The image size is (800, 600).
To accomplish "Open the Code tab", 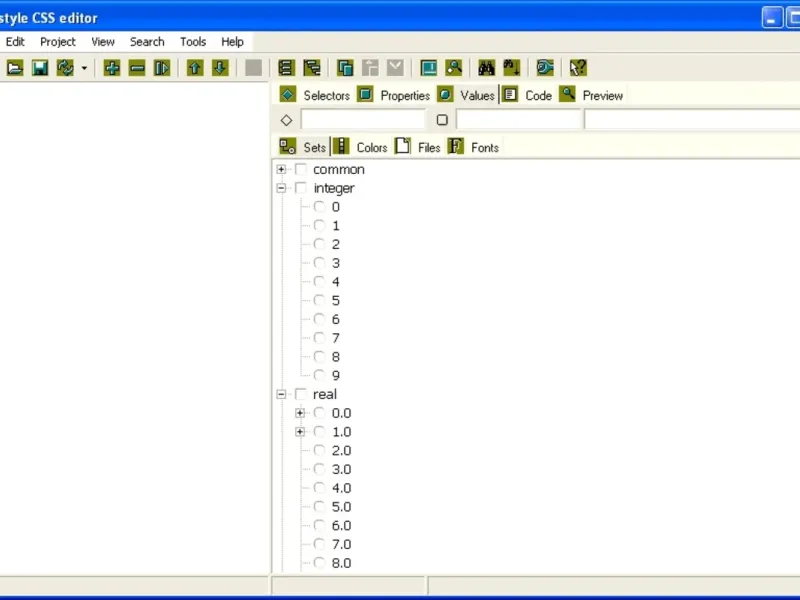I will pos(527,95).
